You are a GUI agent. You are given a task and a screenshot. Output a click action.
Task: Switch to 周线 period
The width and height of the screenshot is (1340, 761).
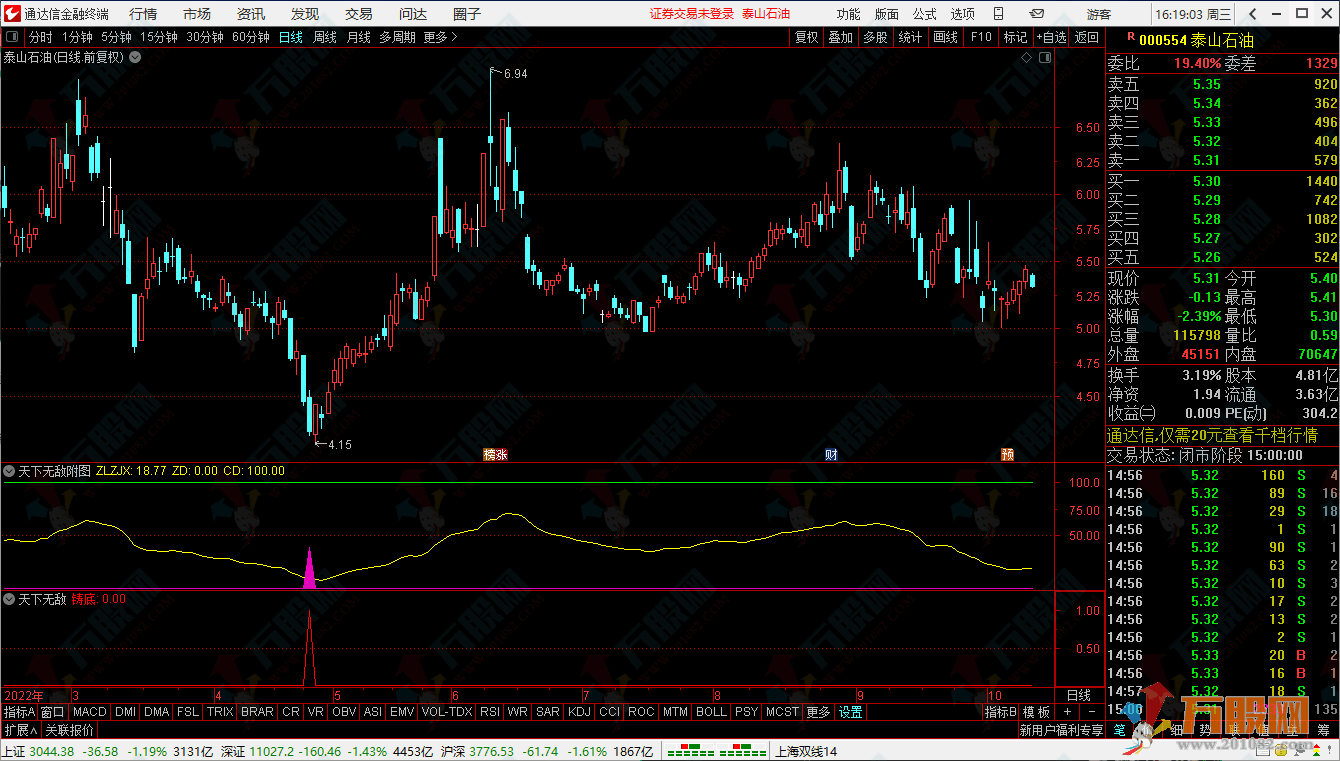[325, 37]
